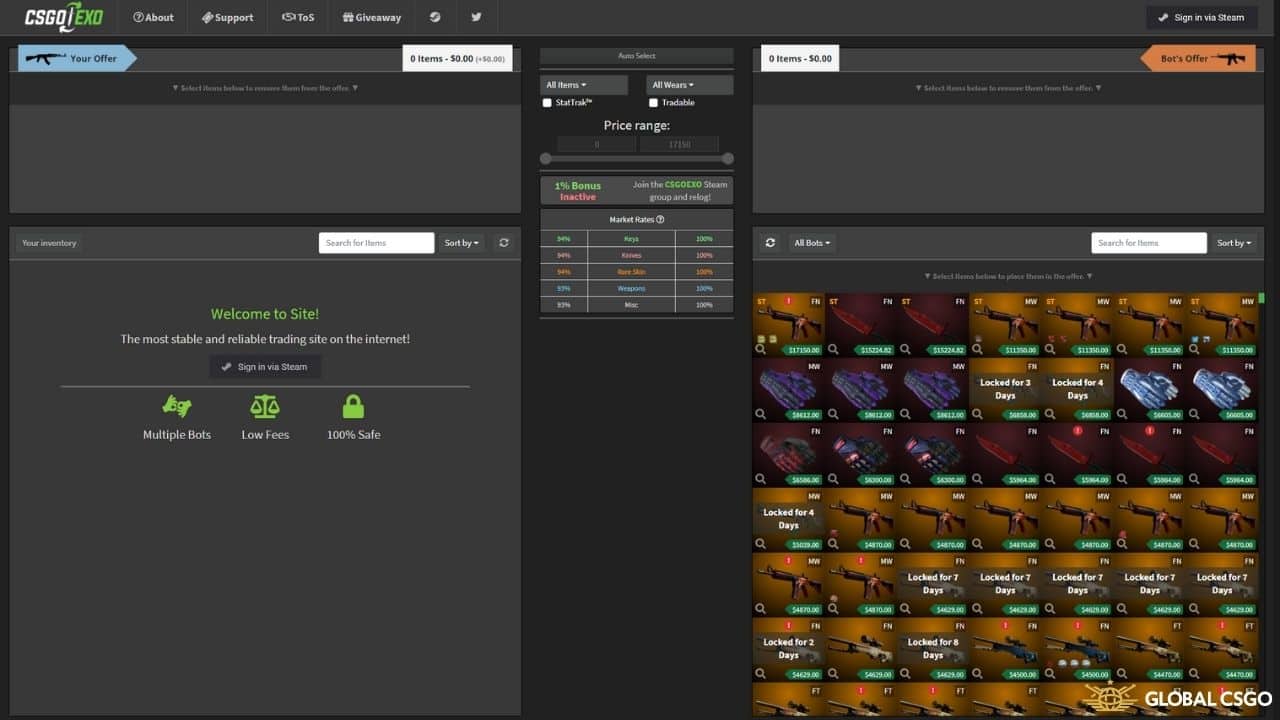Click the CSGOEXO logo
This screenshot has width=1280, height=720.
(x=64, y=17)
